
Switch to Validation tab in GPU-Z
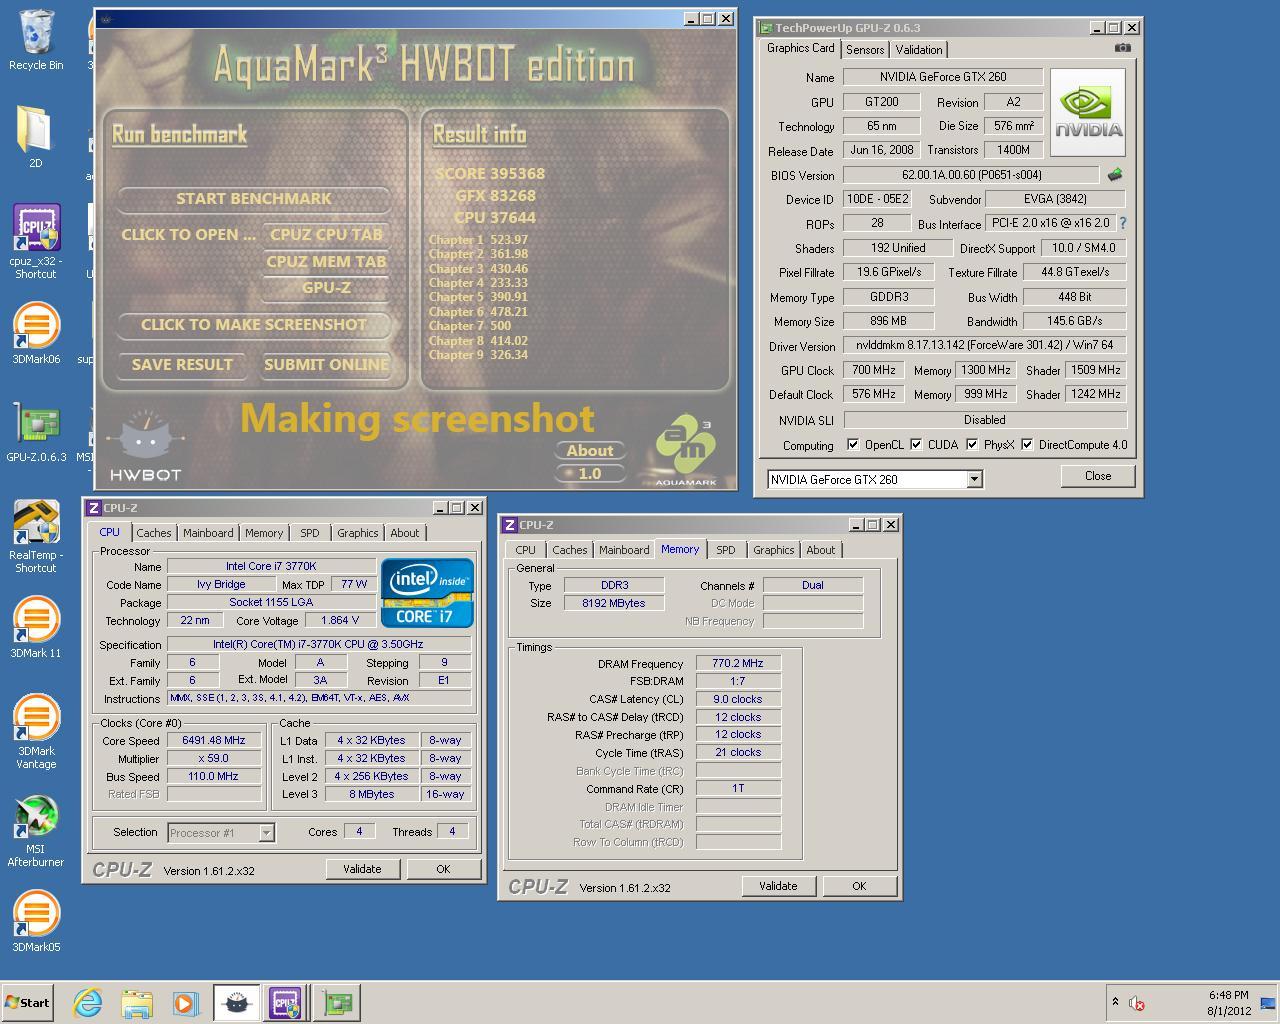point(918,50)
